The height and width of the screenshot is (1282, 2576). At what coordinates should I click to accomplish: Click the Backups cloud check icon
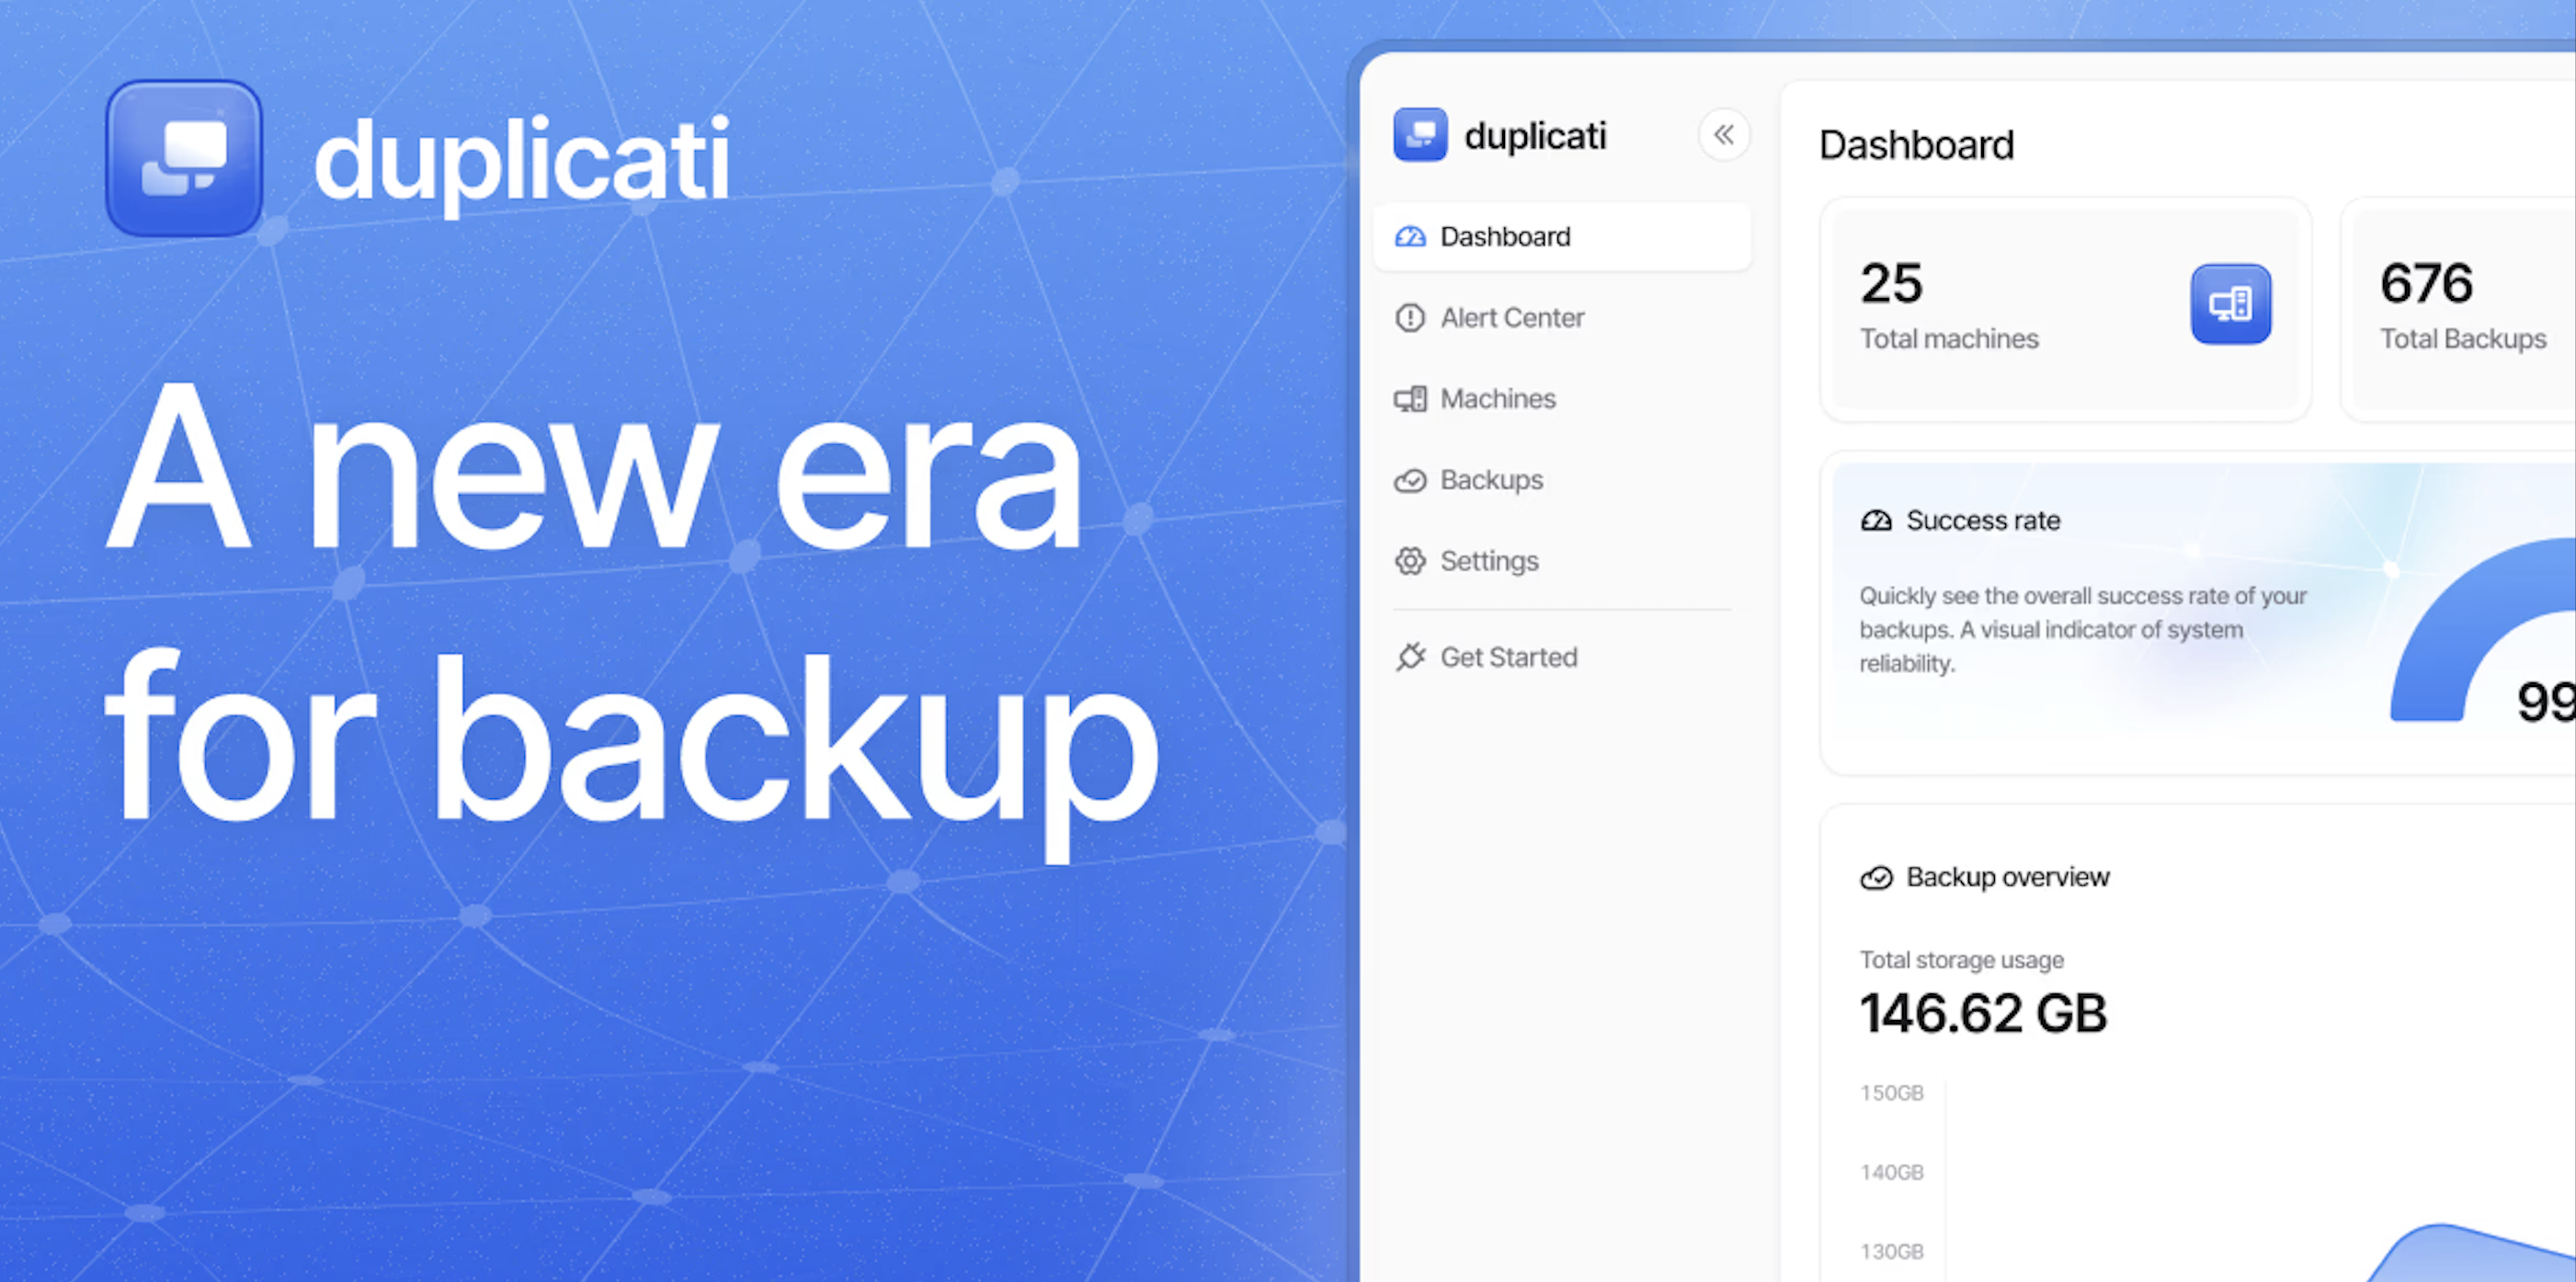coord(1410,481)
